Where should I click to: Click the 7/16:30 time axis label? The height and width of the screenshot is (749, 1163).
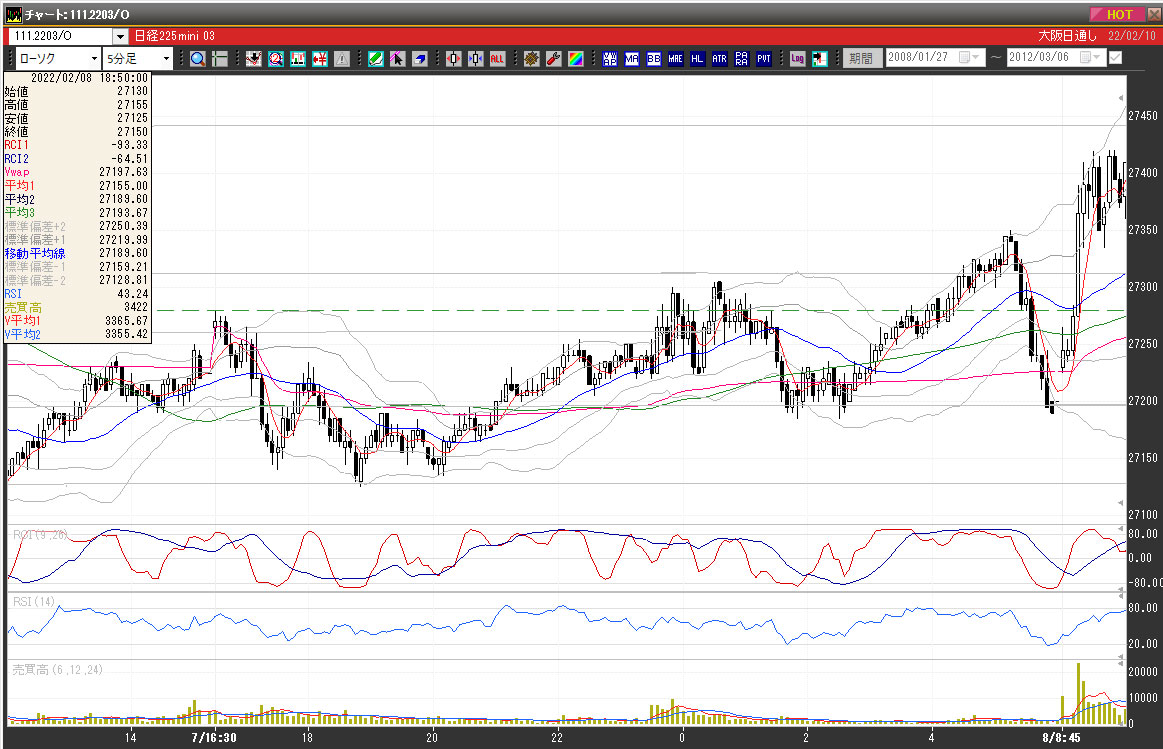[214, 737]
